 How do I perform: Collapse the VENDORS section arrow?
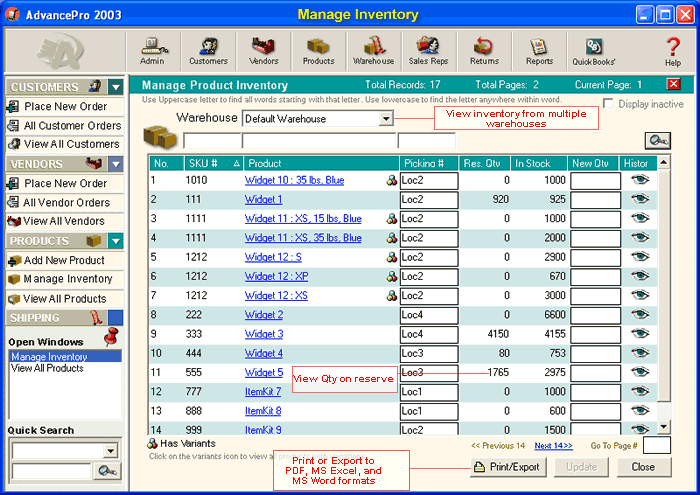[116, 164]
